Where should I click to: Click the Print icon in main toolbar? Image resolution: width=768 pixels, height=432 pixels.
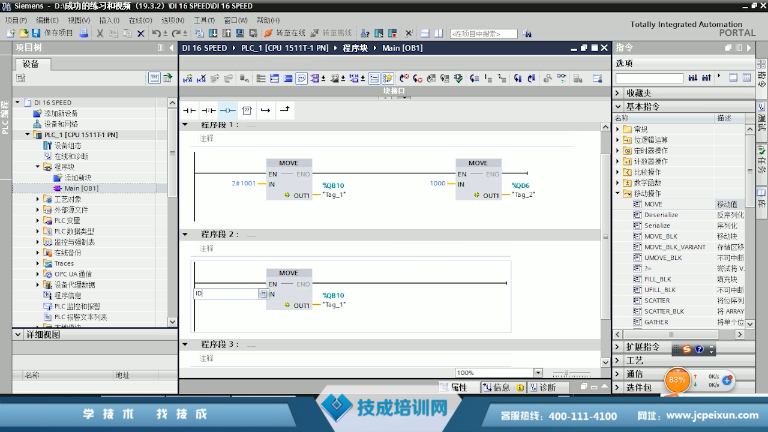pyautogui.click(x=84, y=33)
